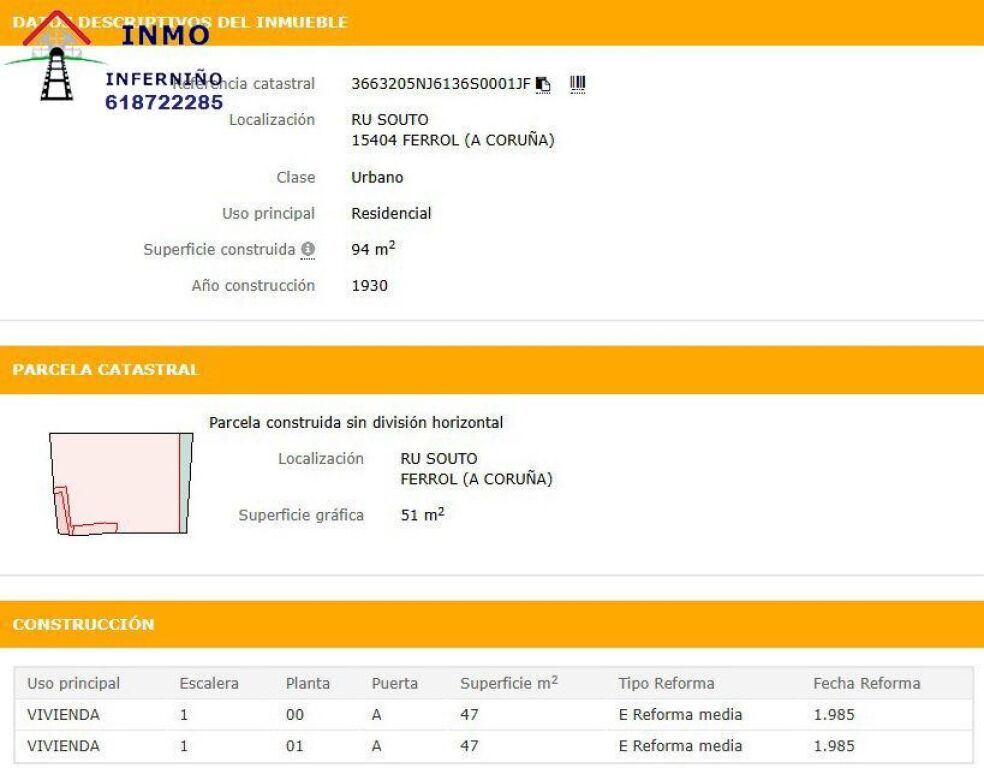The width and height of the screenshot is (984, 768).
Task: Click the planta '00' cell
Action: [x=295, y=715]
